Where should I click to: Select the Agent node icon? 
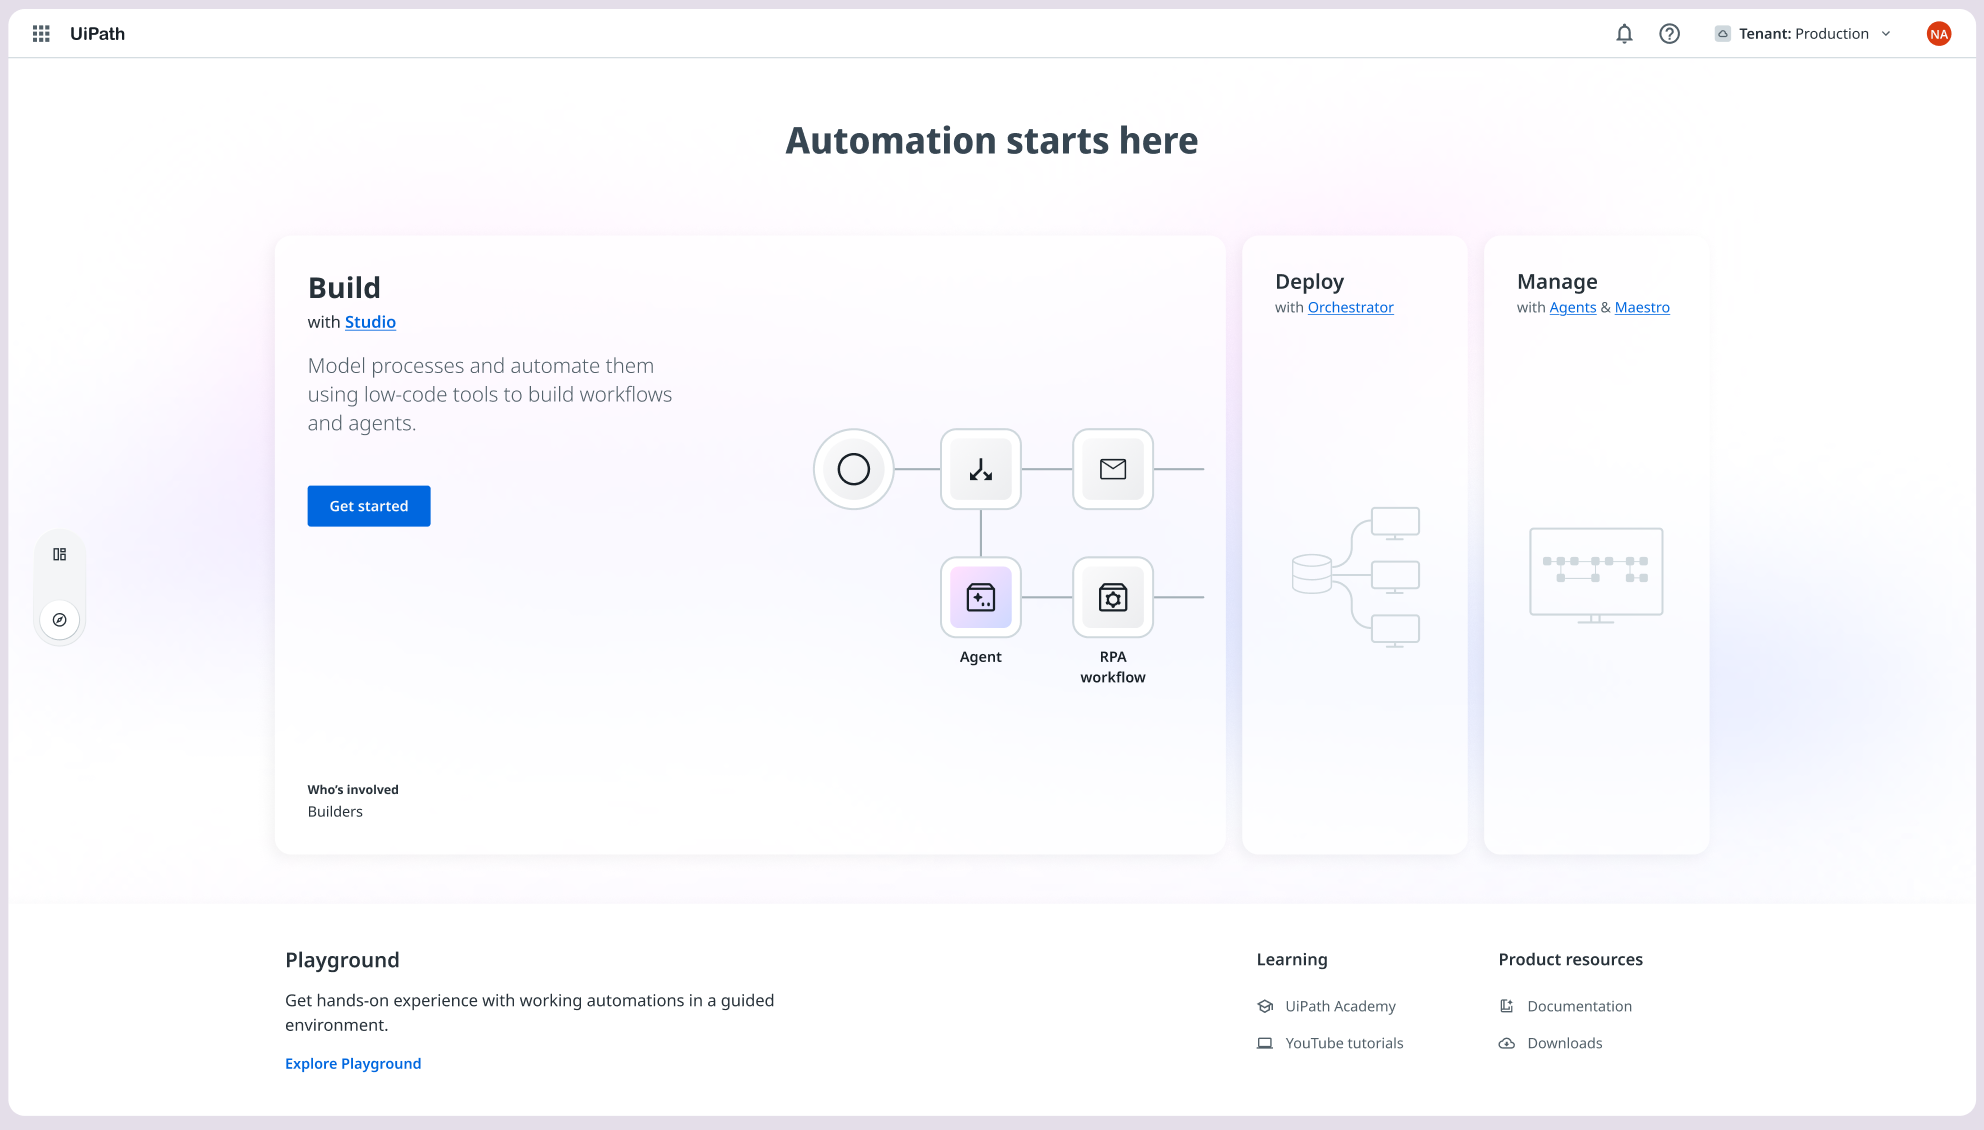pos(981,597)
